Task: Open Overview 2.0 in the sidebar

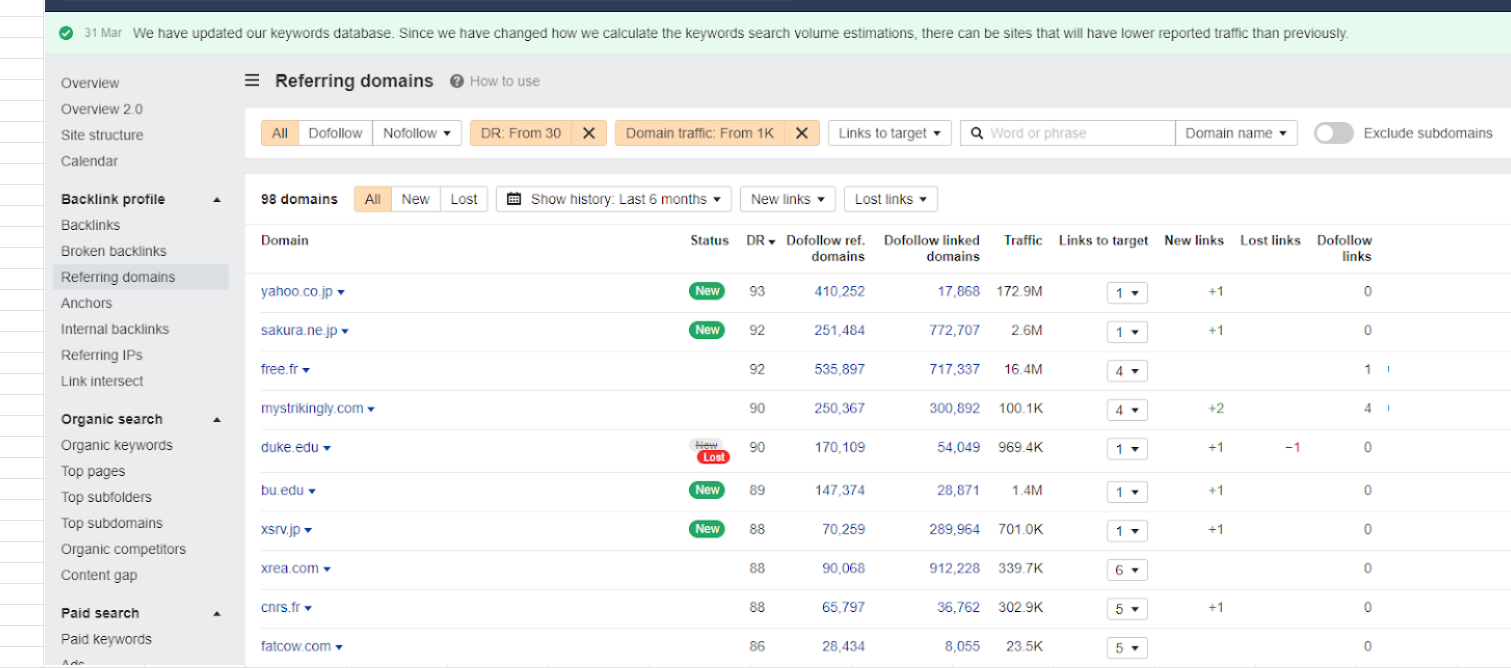Action: (102, 109)
